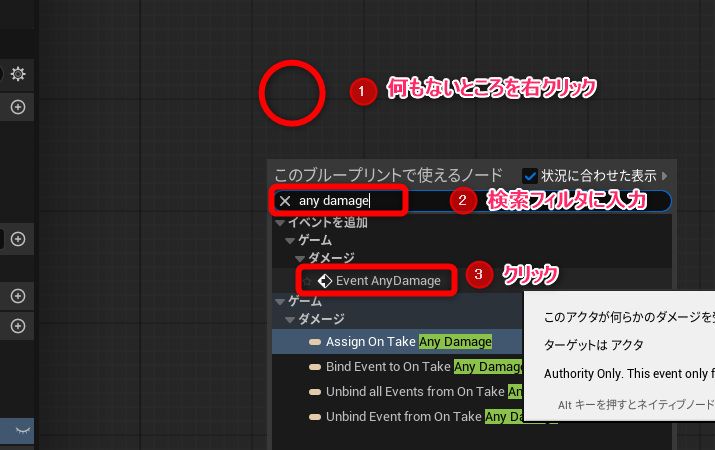The width and height of the screenshot is (715, 450).
Task: Click the topmost plus icon under the gear
Action: pyautogui.click(x=18, y=106)
